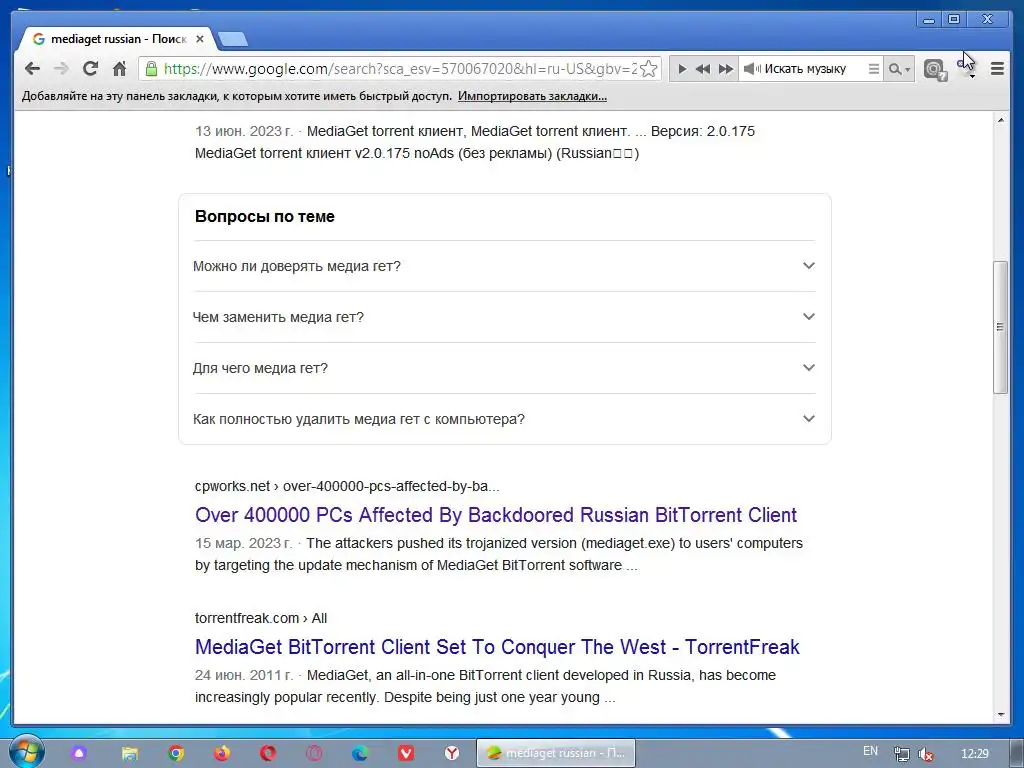Open the network status tray icon
This screenshot has width=1024, height=768.
point(901,754)
